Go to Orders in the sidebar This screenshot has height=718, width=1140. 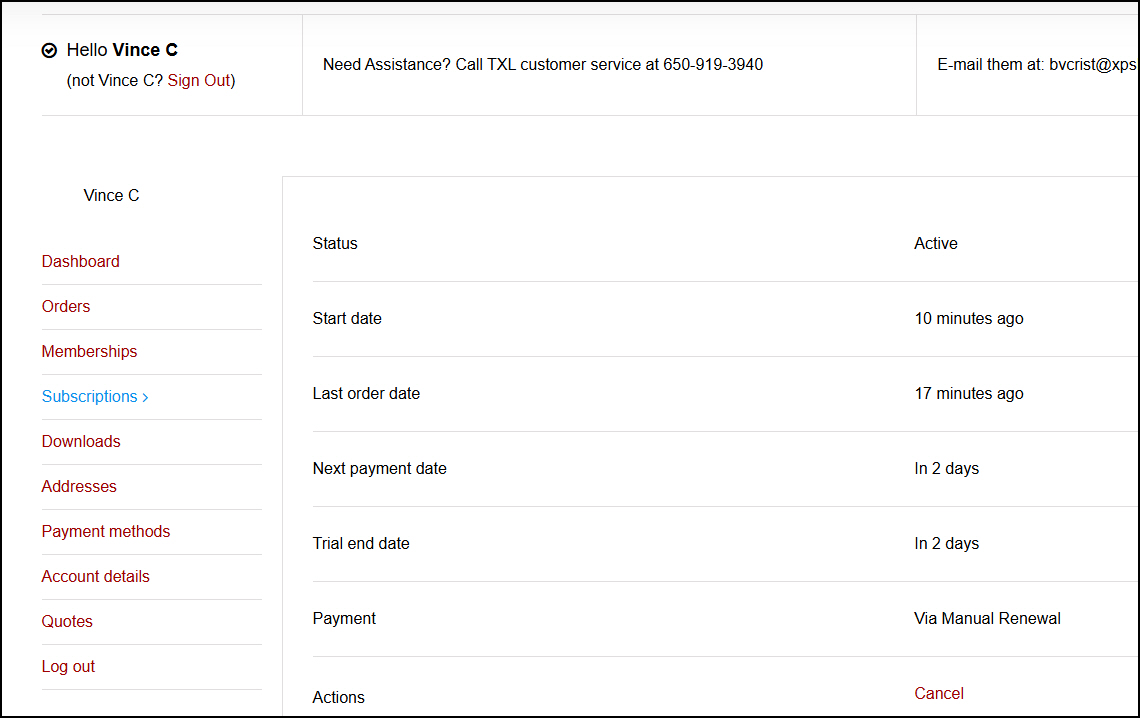(x=66, y=306)
